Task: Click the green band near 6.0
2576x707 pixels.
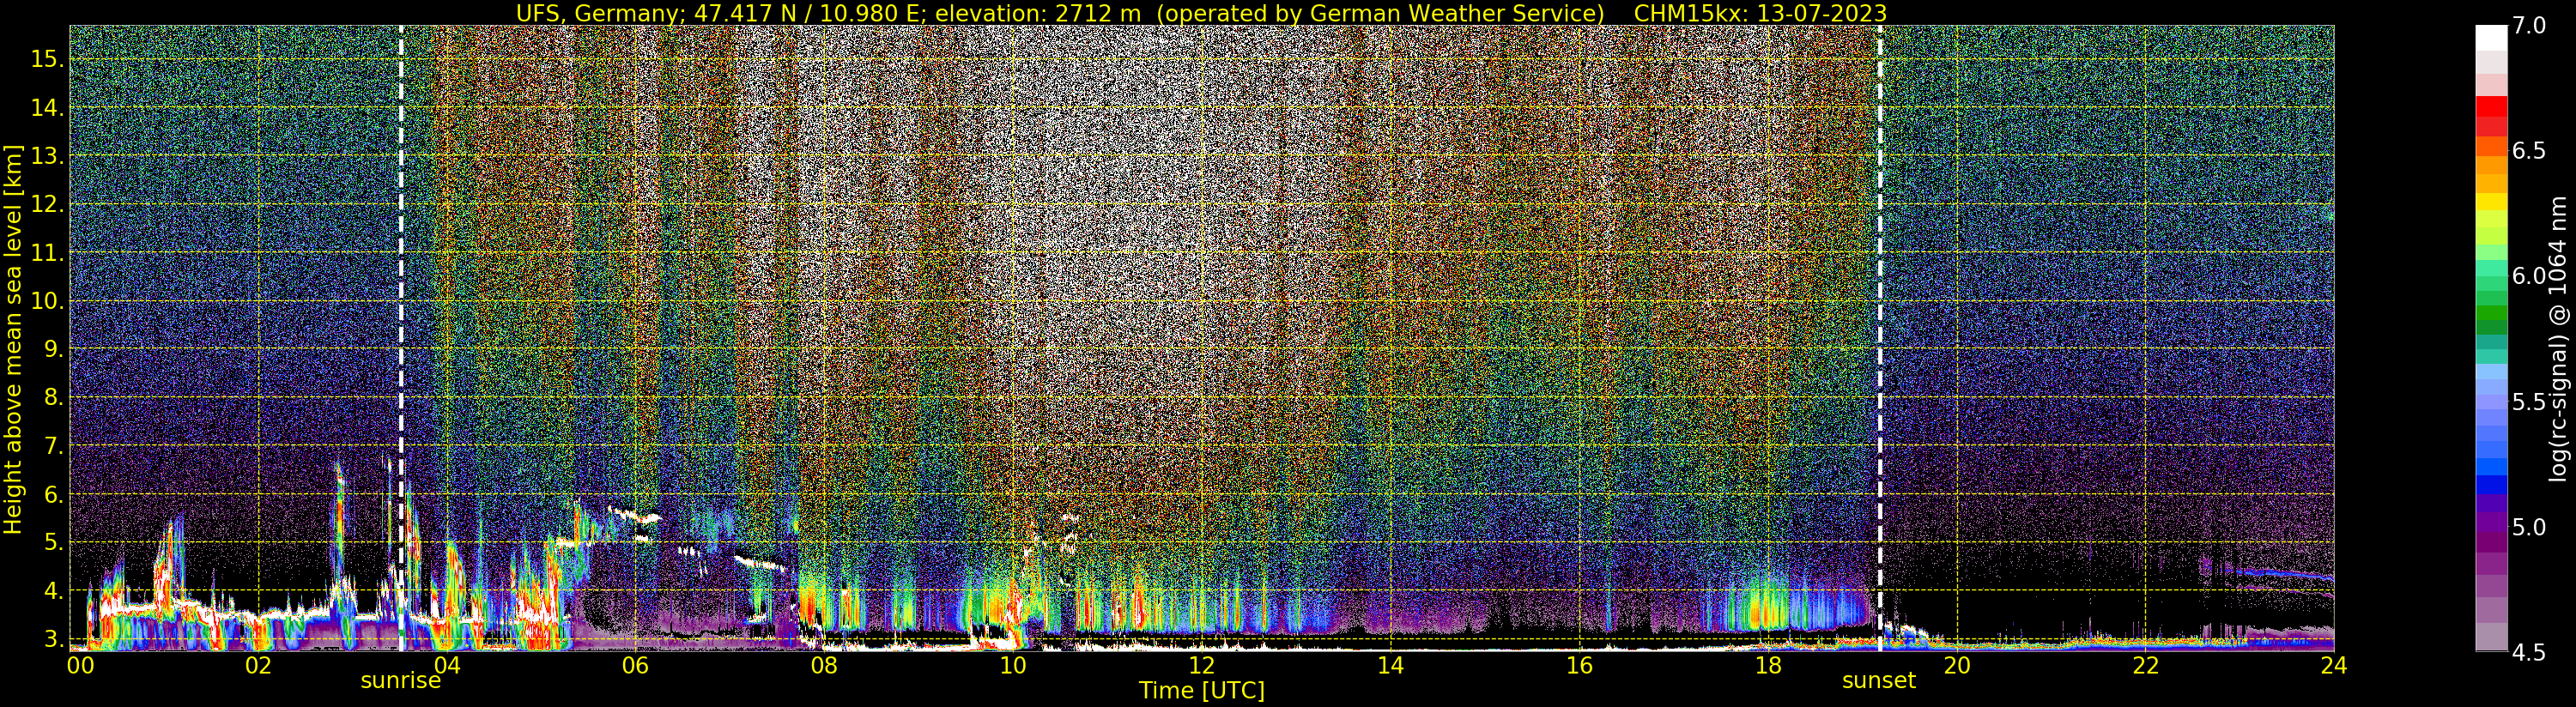Action: point(2491,275)
